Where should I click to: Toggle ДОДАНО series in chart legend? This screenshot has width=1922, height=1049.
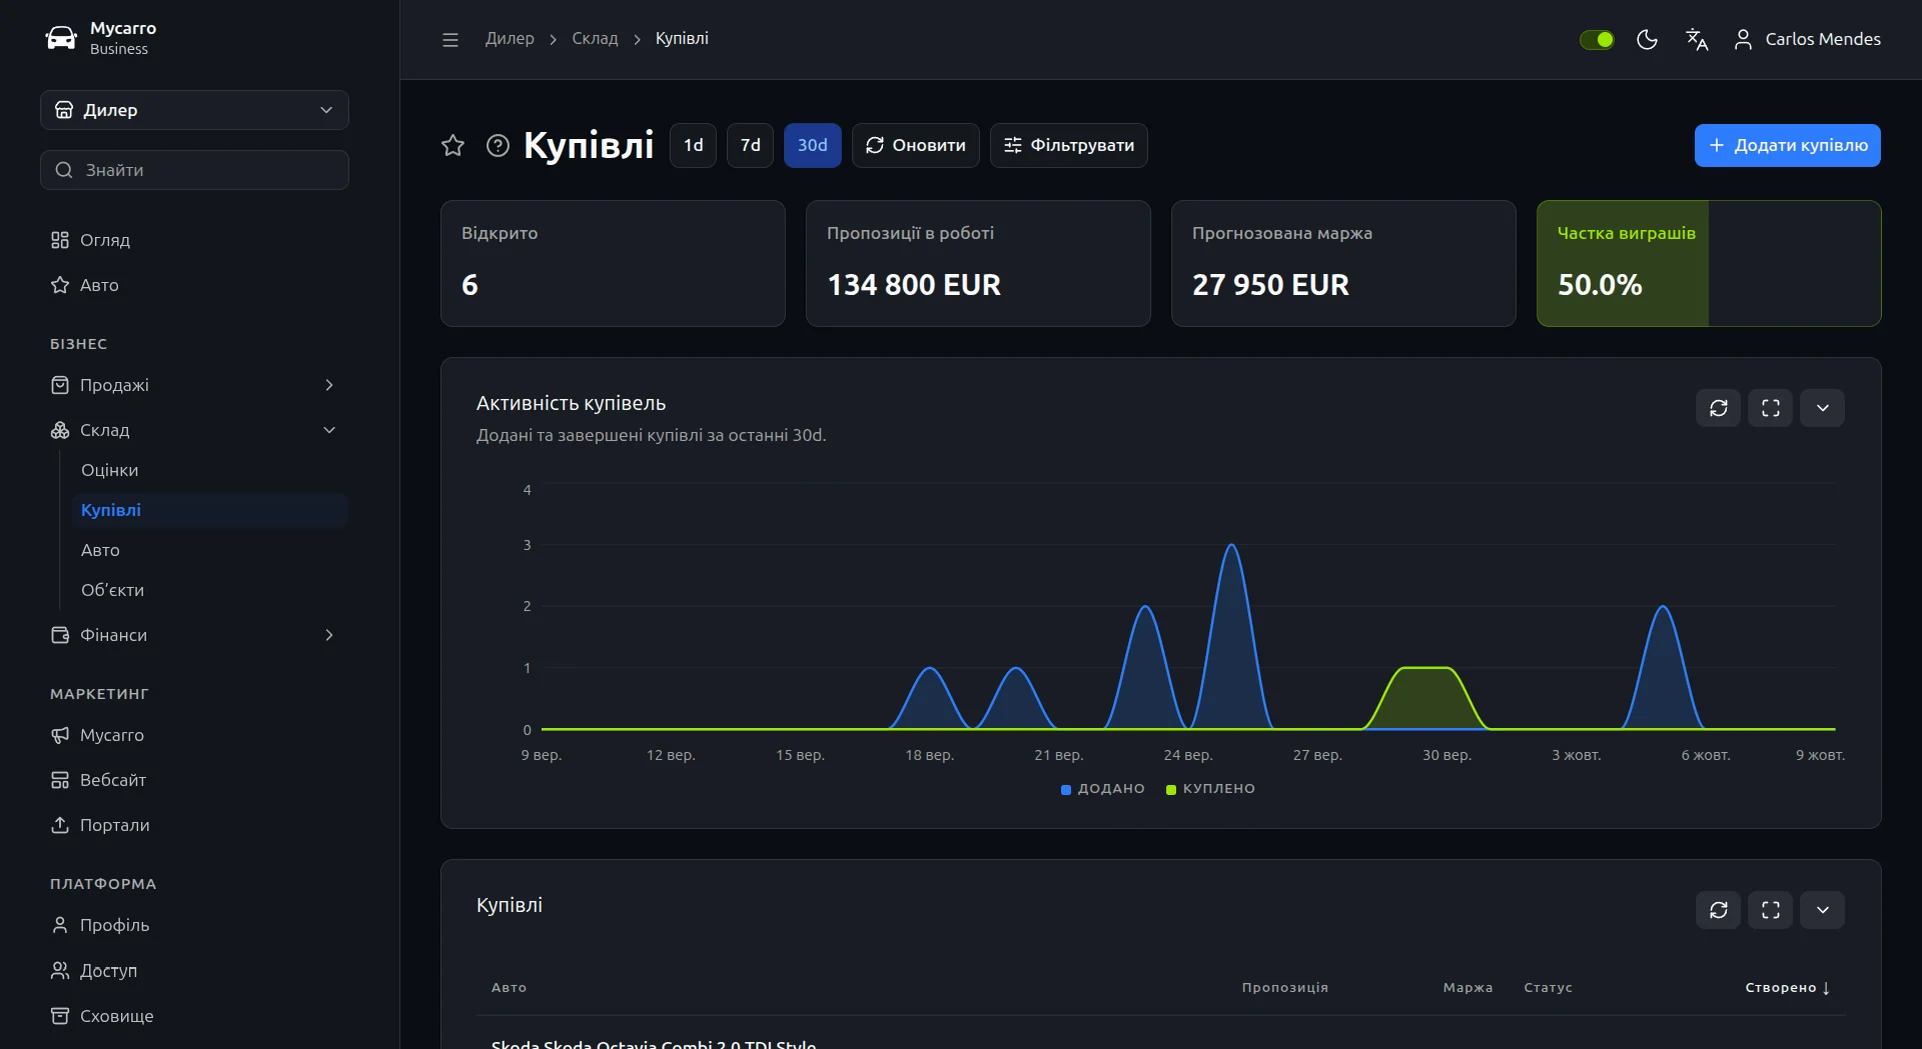[1102, 789]
